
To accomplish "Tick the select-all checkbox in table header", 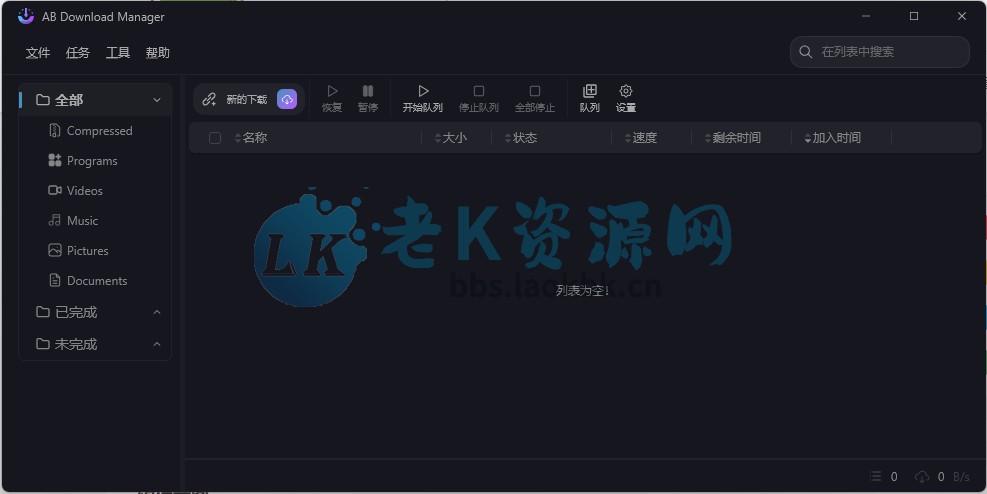I will pos(215,138).
